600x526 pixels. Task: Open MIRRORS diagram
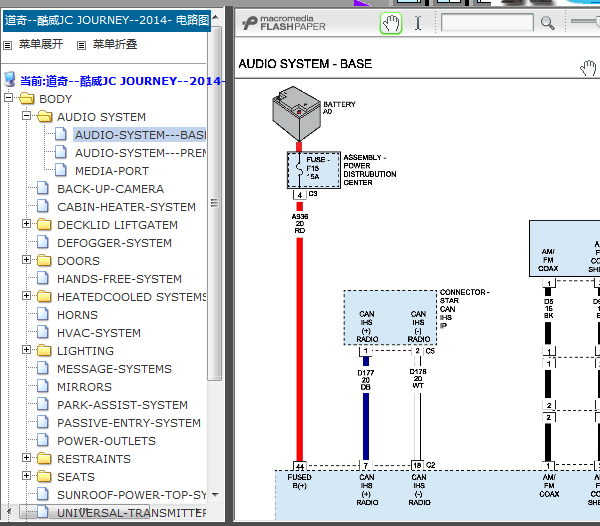pyautogui.click(x=84, y=387)
